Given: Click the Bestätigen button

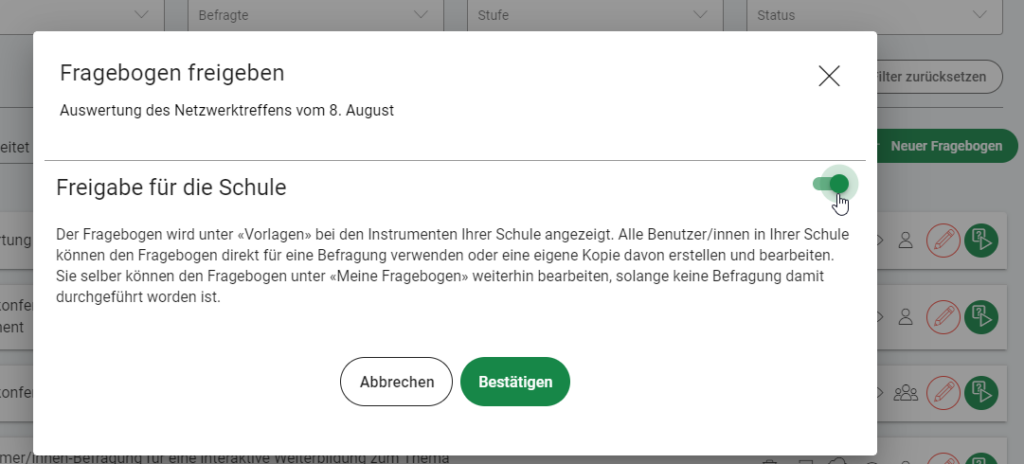Looking at the screenshot, I should pos(515,382).
